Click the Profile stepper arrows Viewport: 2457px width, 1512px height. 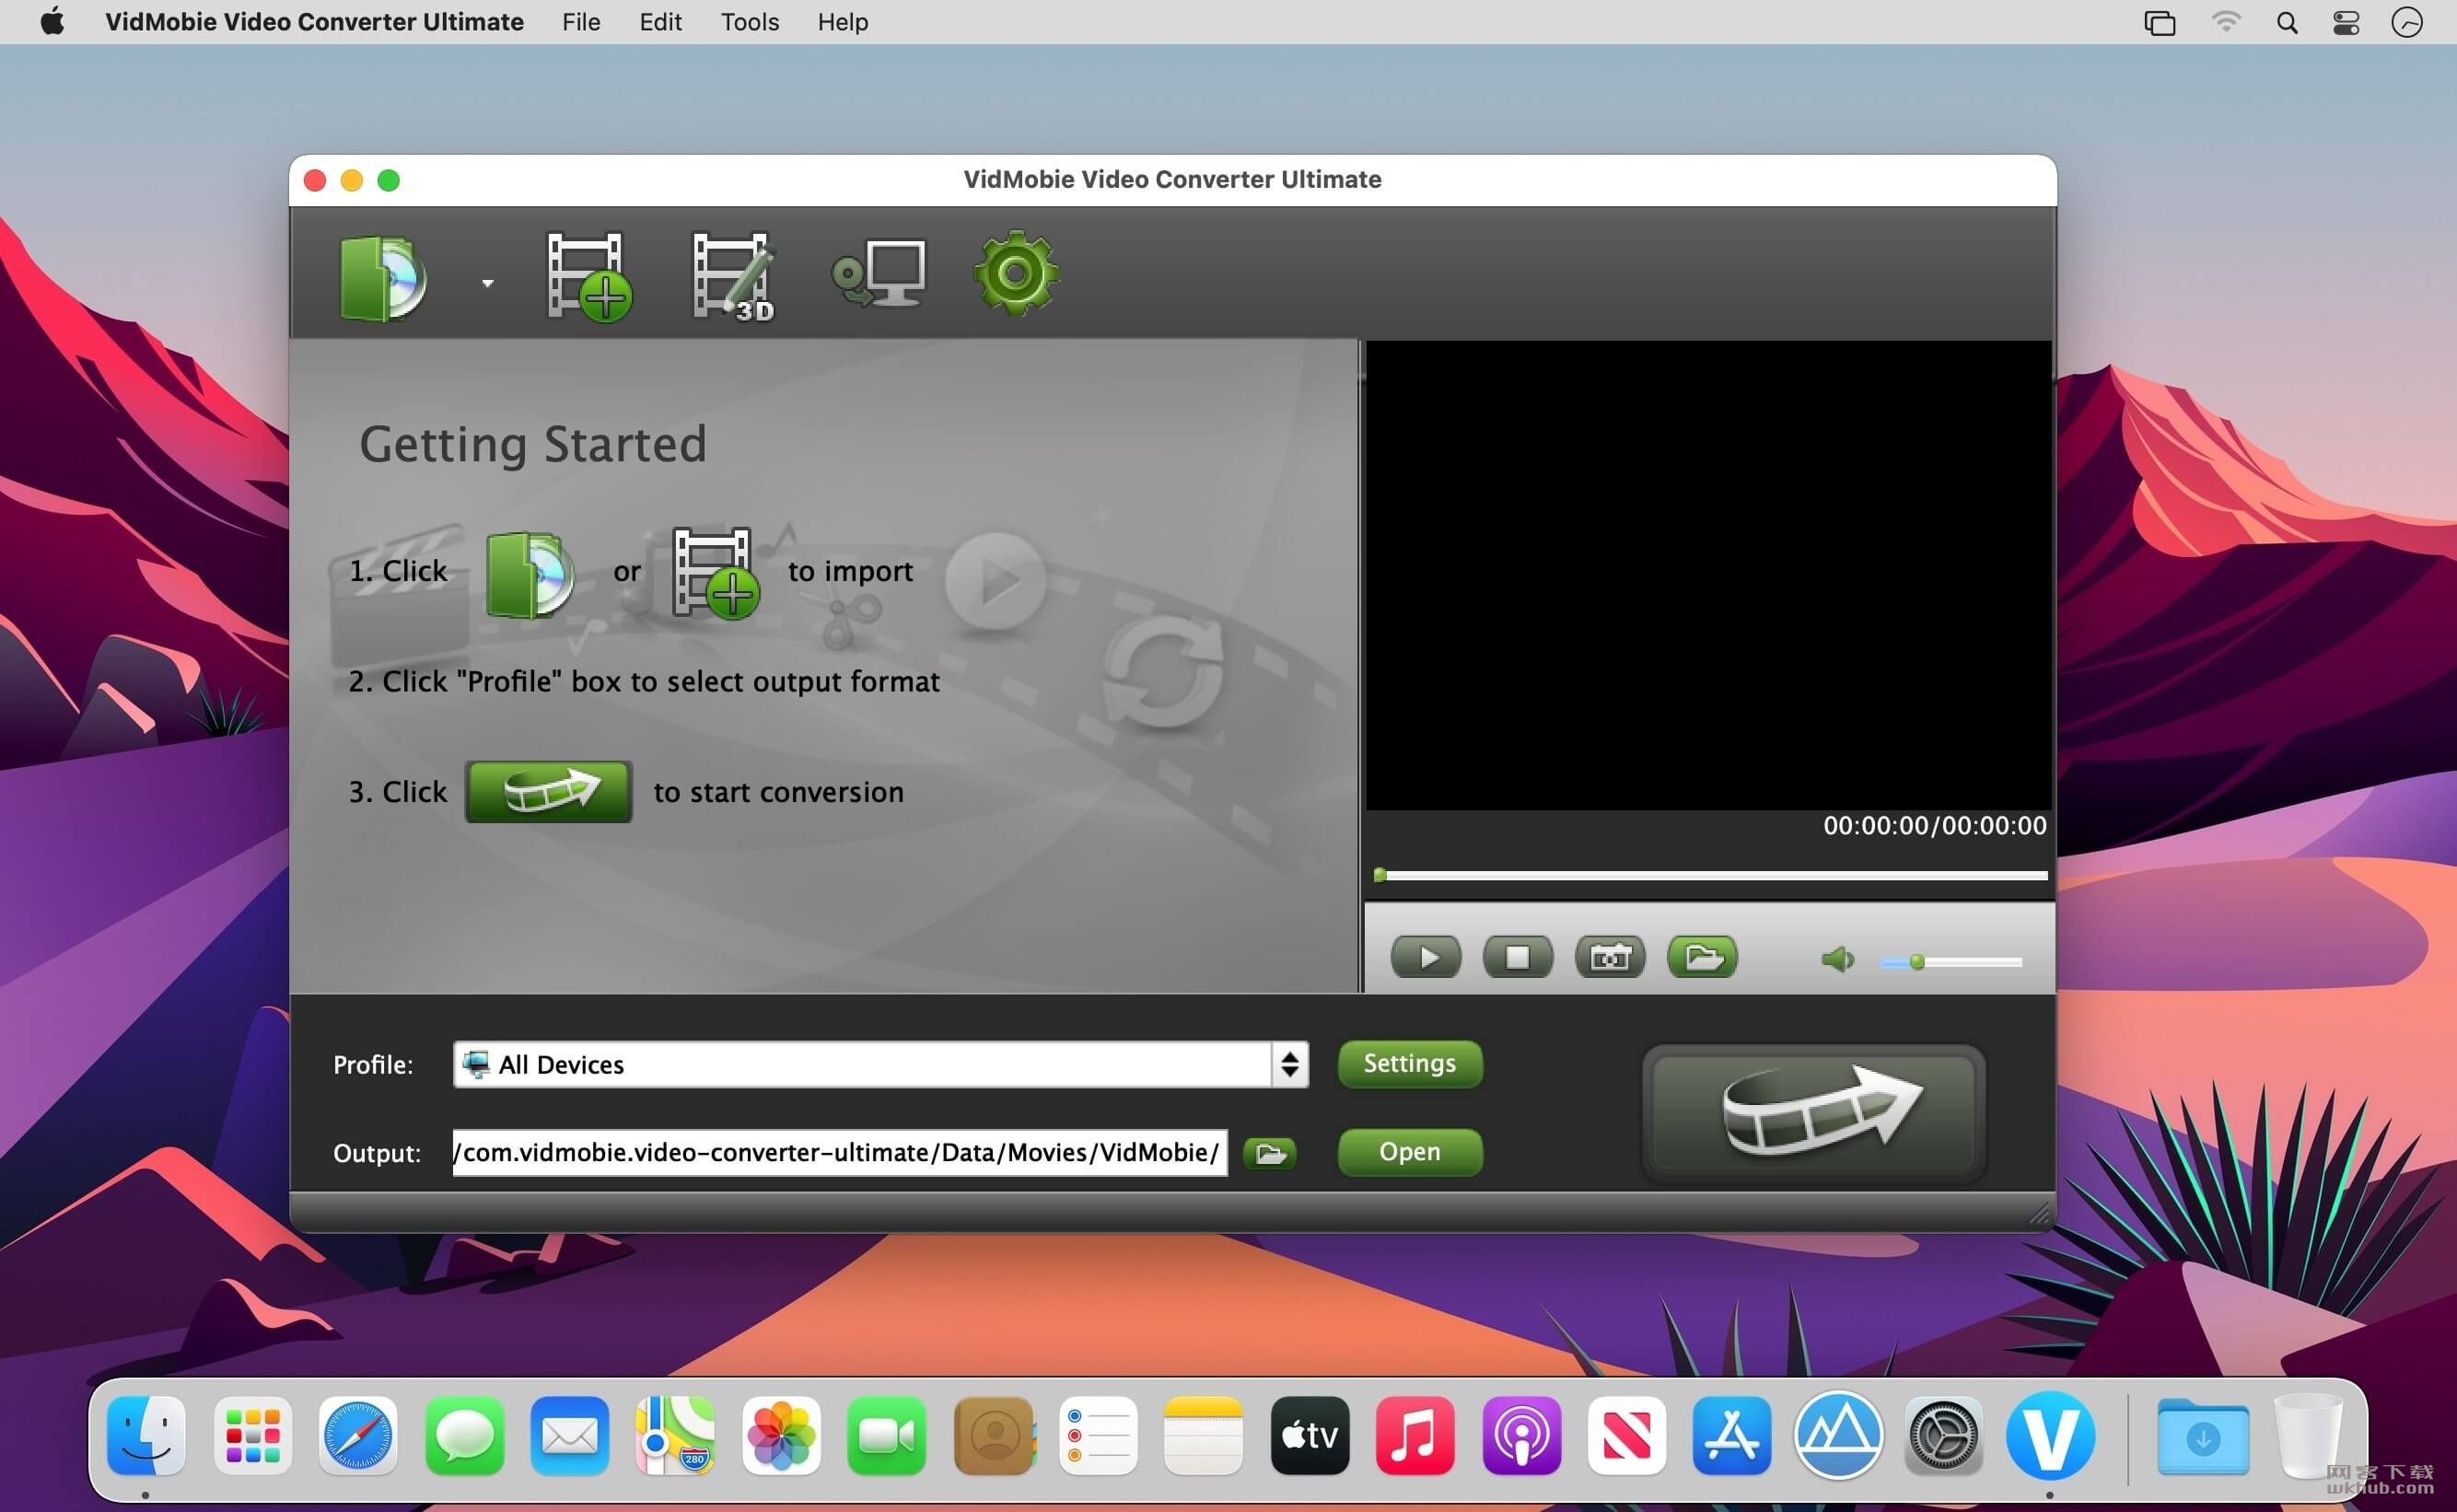(1290, 1064)
